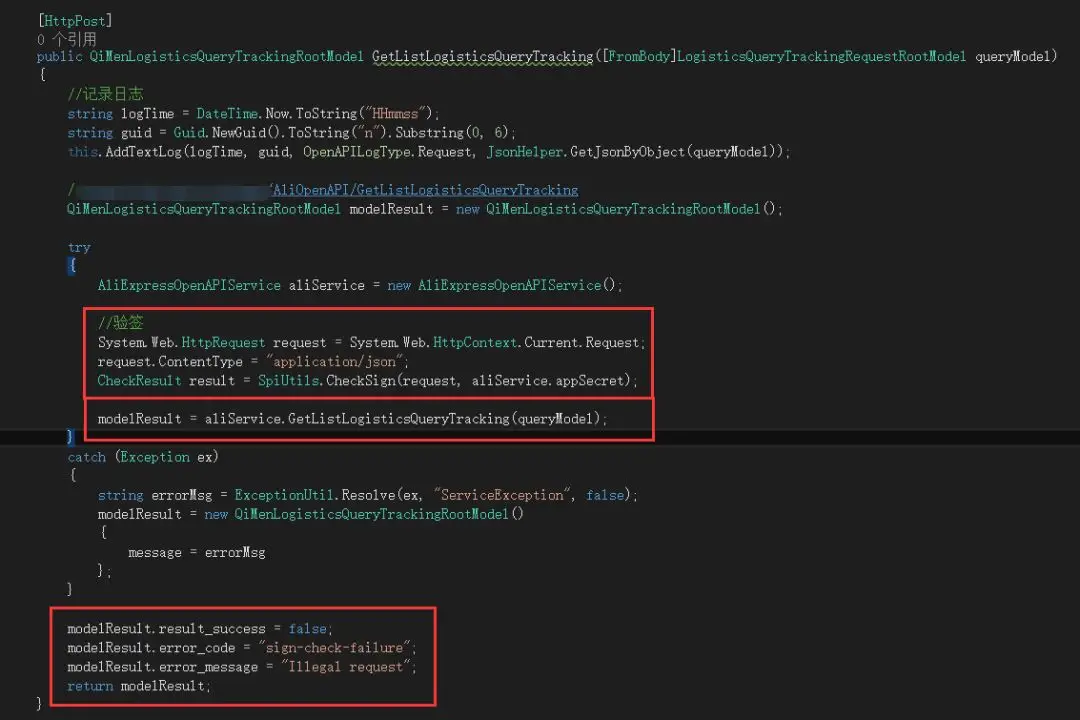Click the false value assigned to result_success
The image size is (1080, 720).
pos(307,629)
